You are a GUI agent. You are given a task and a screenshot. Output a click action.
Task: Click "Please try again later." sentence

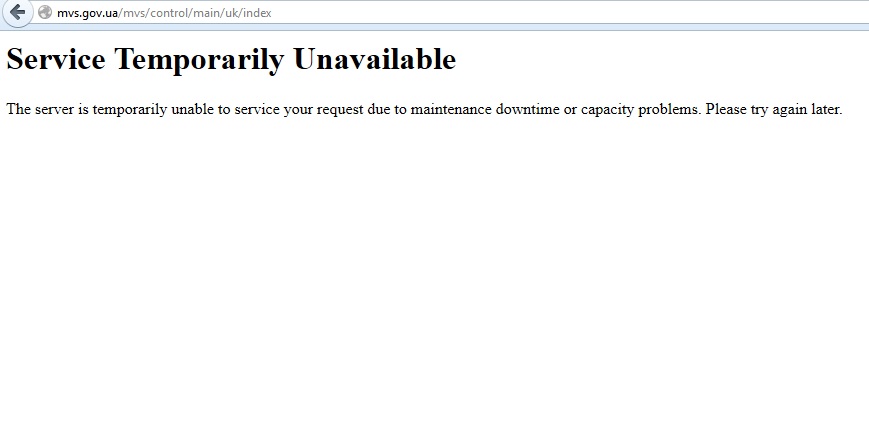tap(774, 110)
